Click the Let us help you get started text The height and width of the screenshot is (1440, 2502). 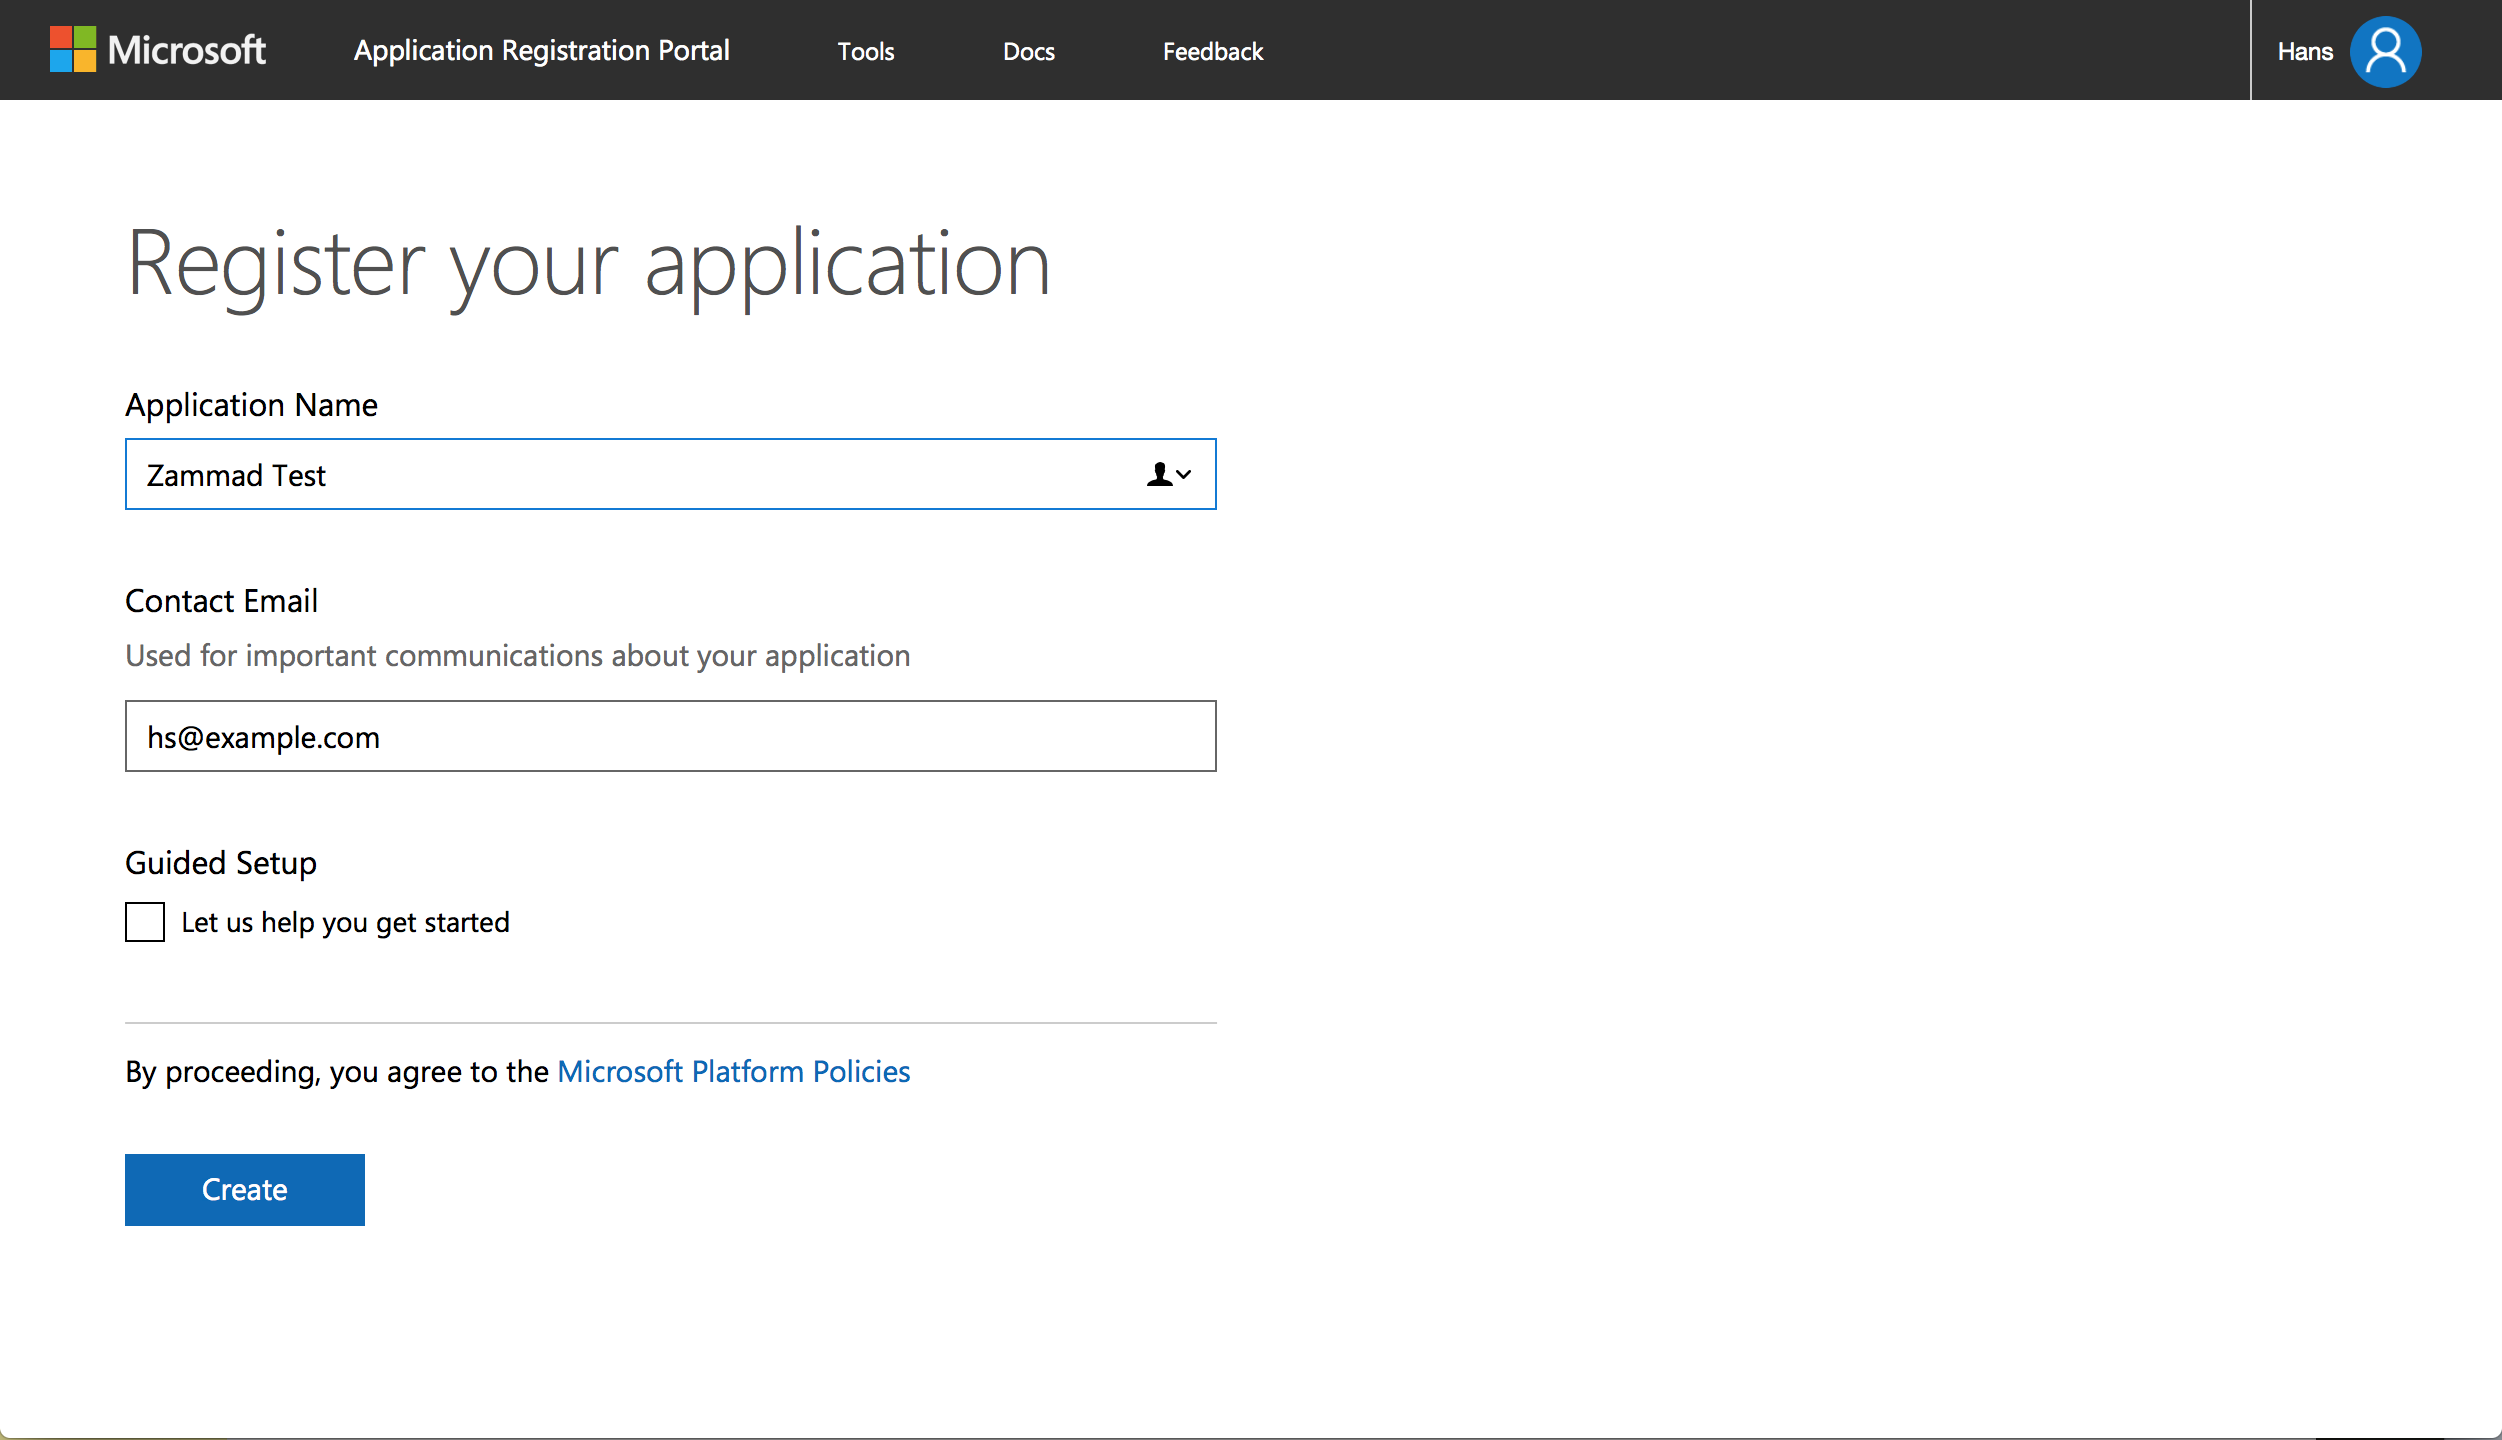345,922
